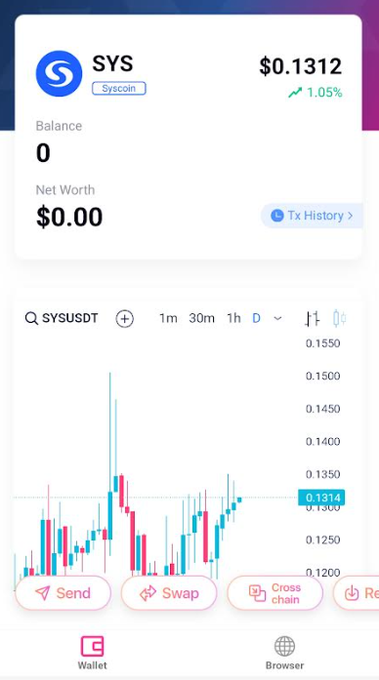The height and width of the screenshot is (680, 379).
Task: Open Tx History via its chevron
Action: (x=350, y=216)
